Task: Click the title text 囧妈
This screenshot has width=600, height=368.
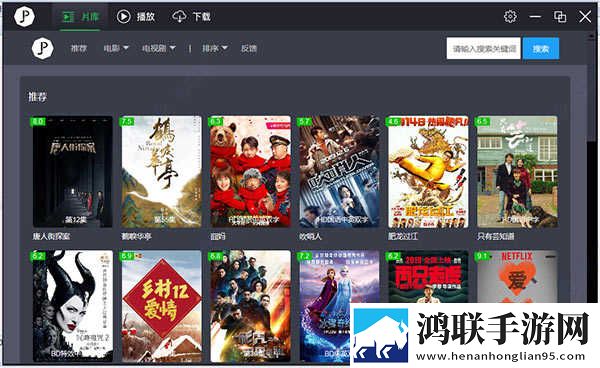Action: 218,236
